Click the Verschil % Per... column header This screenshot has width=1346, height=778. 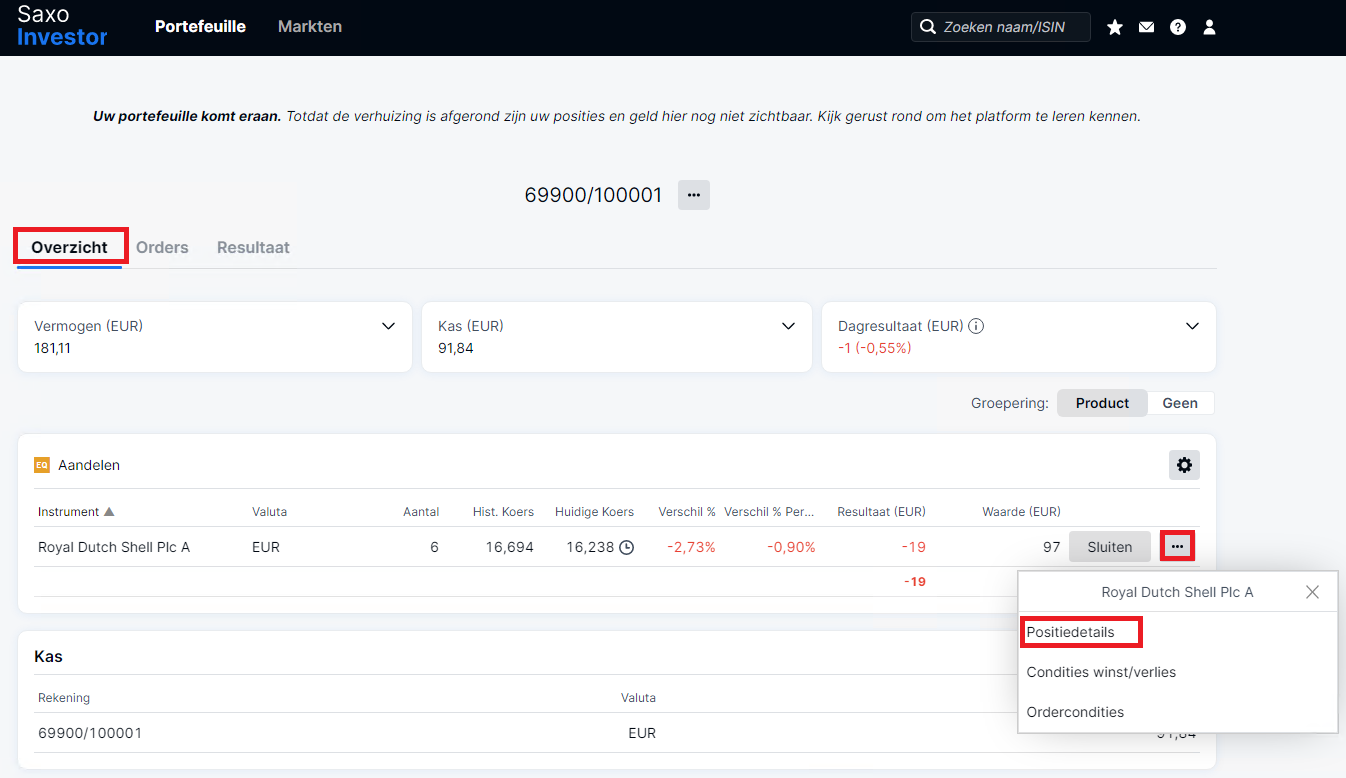pyautogui.click(x=770, y=511)
